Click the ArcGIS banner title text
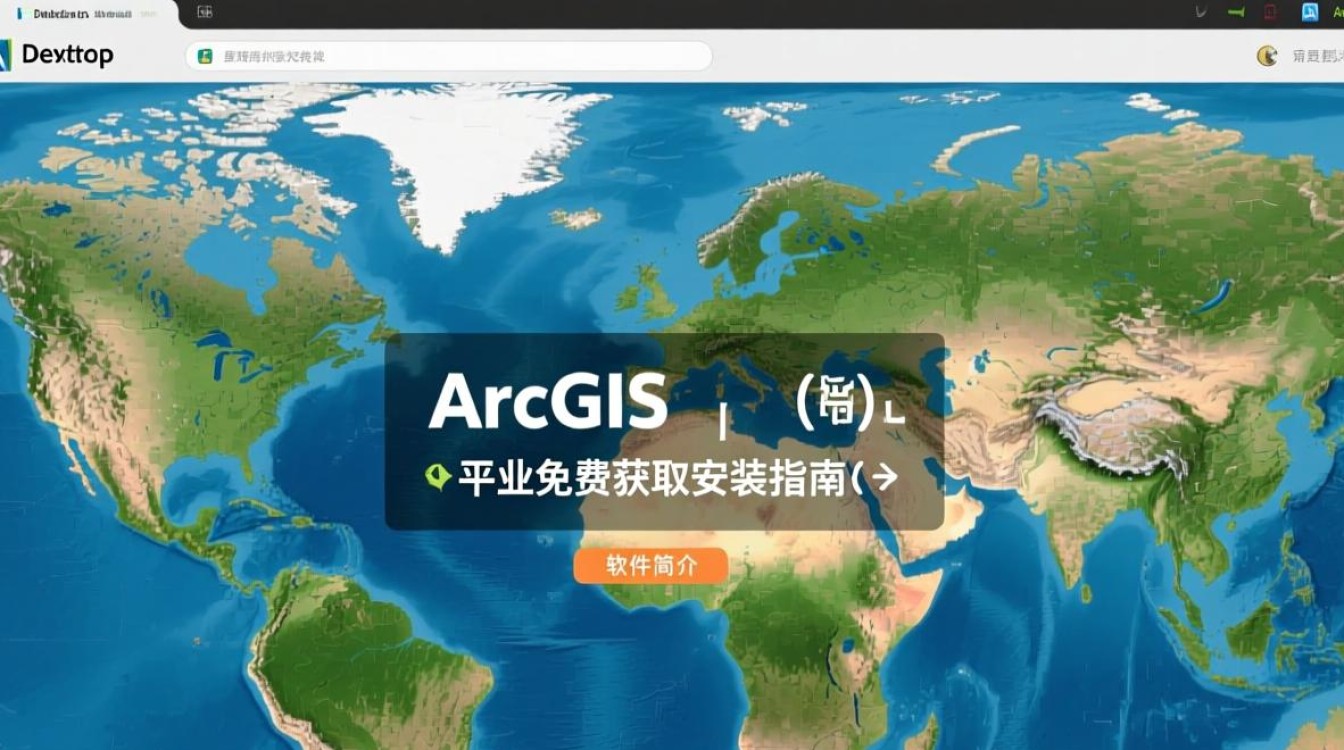The height and width of the screenshot is (750, 1344). click(x=550, y=400)
